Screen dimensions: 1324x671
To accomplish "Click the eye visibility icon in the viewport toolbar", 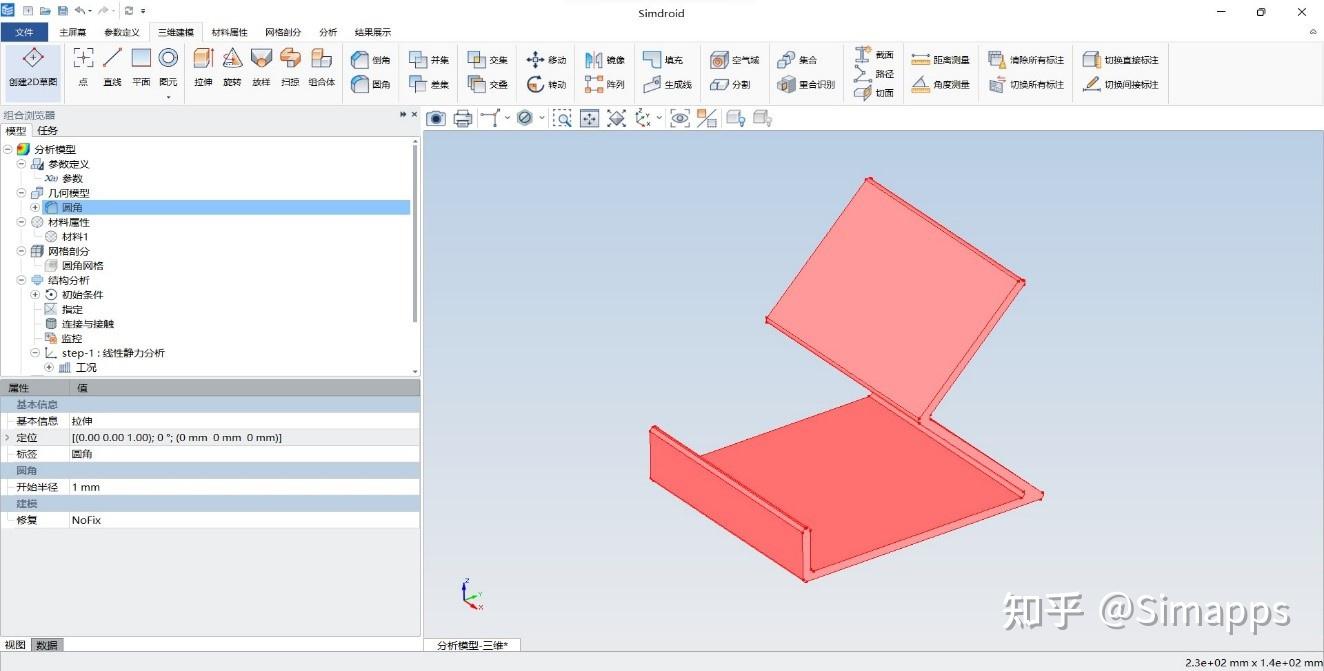I will click(x=679, y=118).
